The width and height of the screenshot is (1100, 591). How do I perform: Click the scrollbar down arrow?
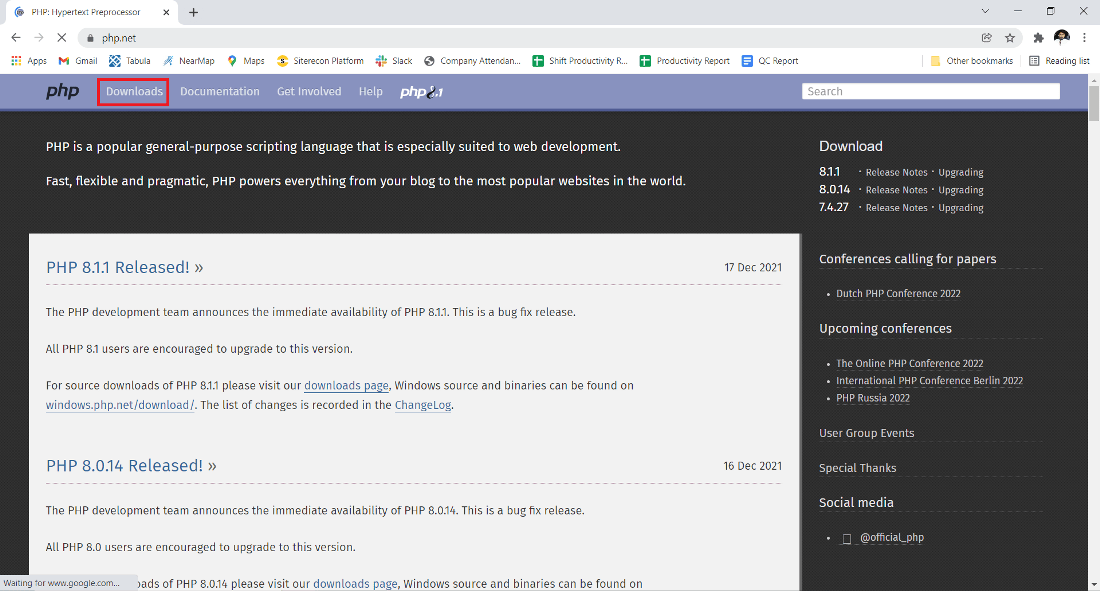click(x=1094, y=585)
